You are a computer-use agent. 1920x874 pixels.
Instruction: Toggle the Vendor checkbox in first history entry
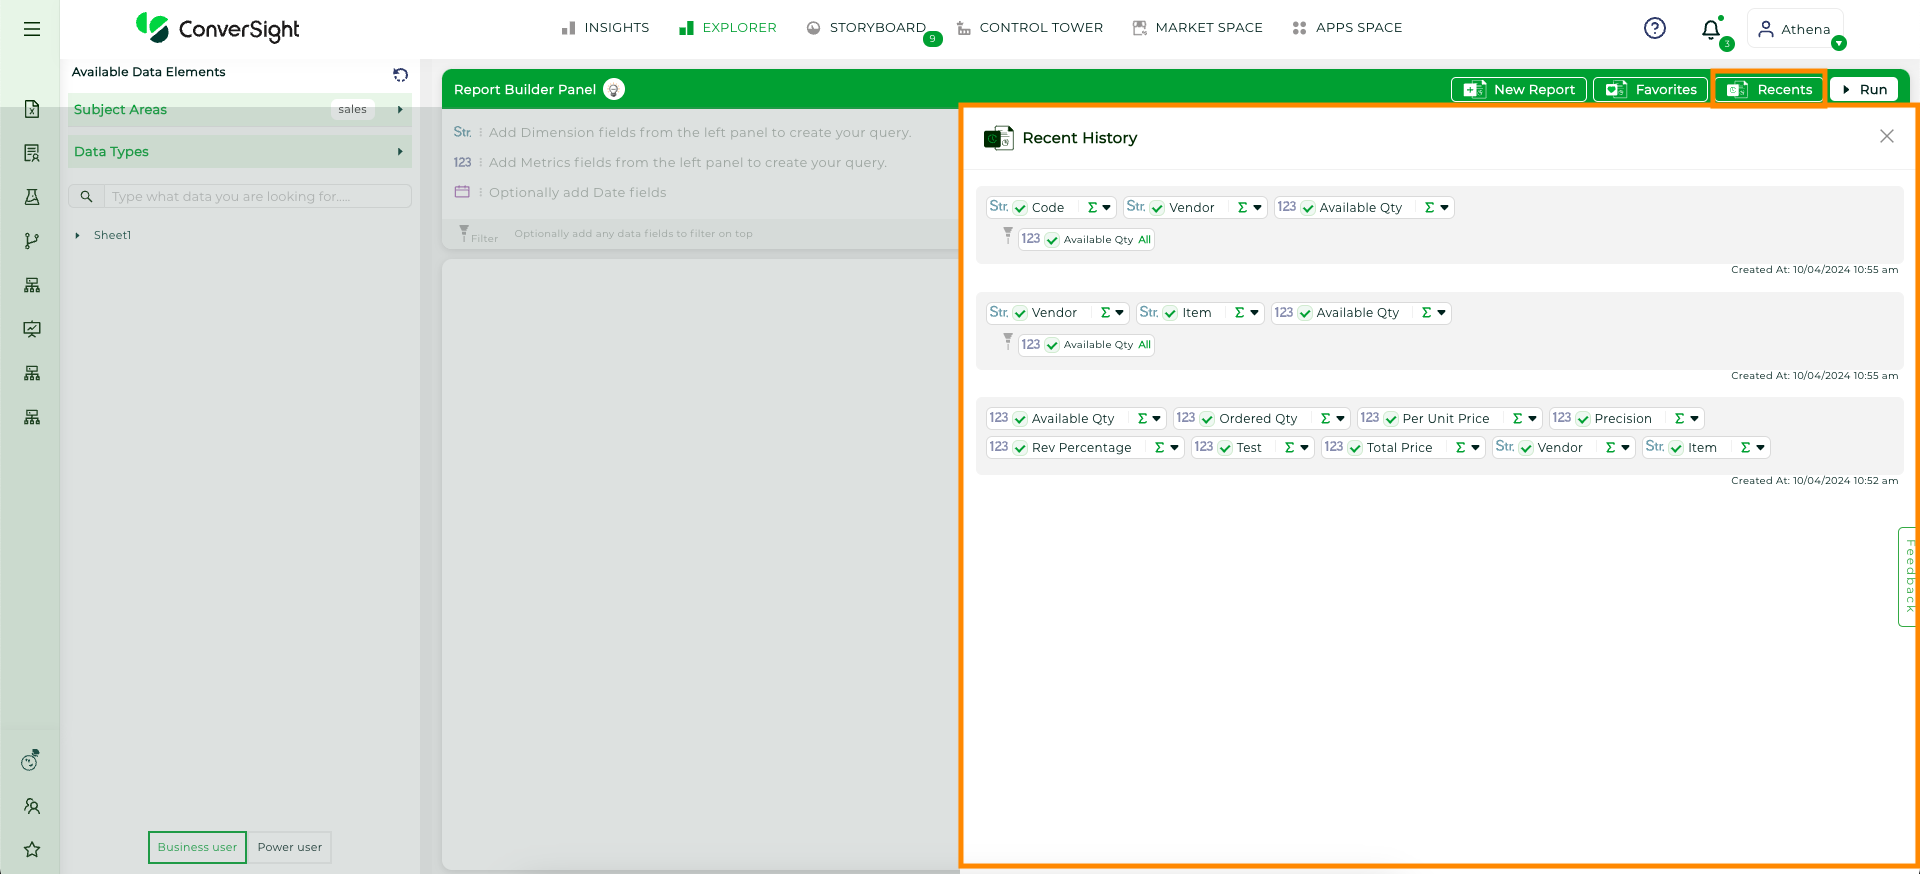1157,208
